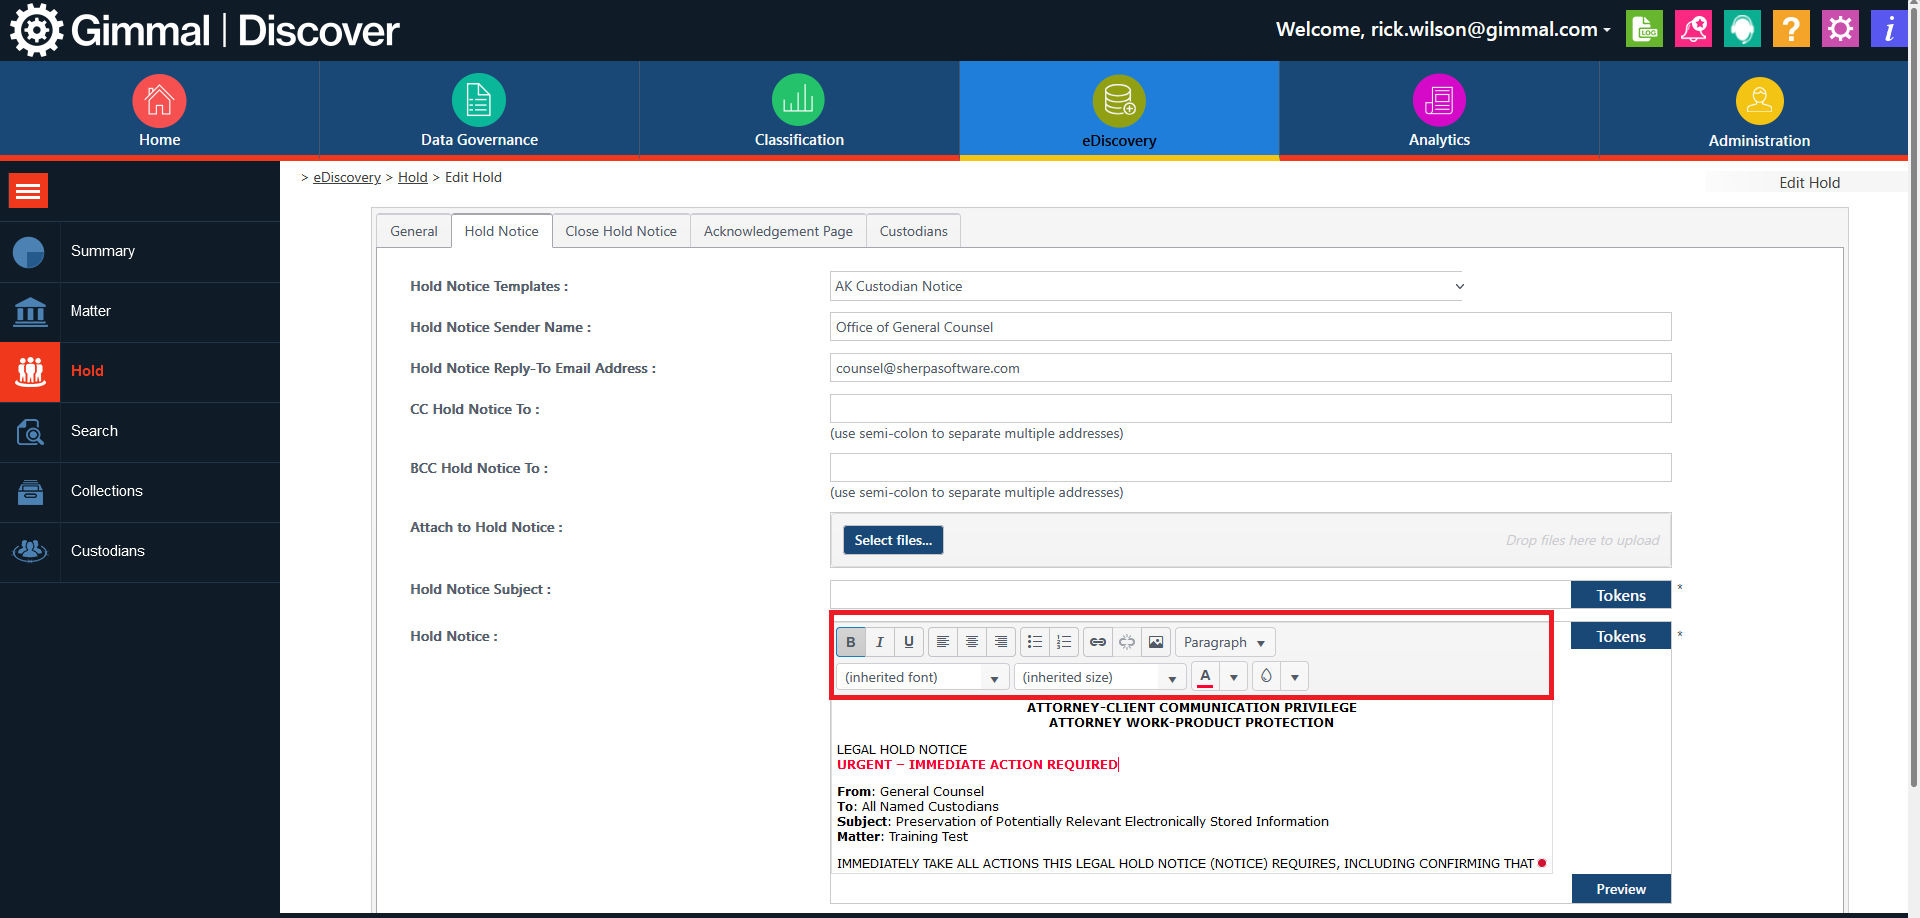This screenshot has width=1920, height=918.
Task: Toggle bold formatting in the editor
Action: pyautogui.click(x=850, y=642)
